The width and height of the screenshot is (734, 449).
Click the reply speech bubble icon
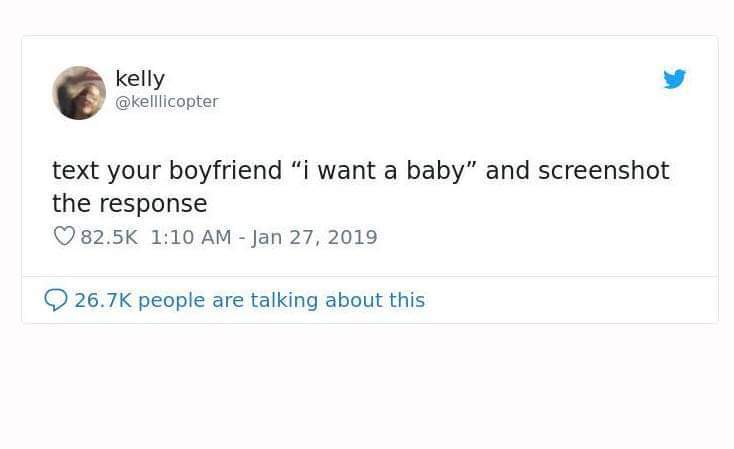coord(56,299)
